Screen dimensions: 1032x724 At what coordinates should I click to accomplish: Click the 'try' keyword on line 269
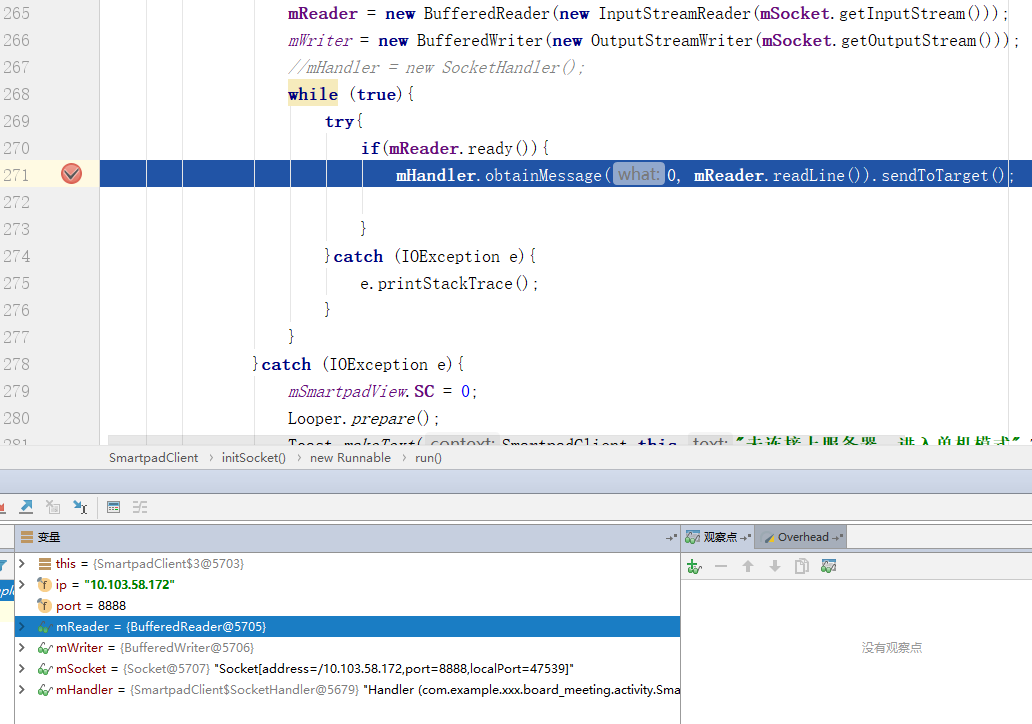tap(340, 121)
